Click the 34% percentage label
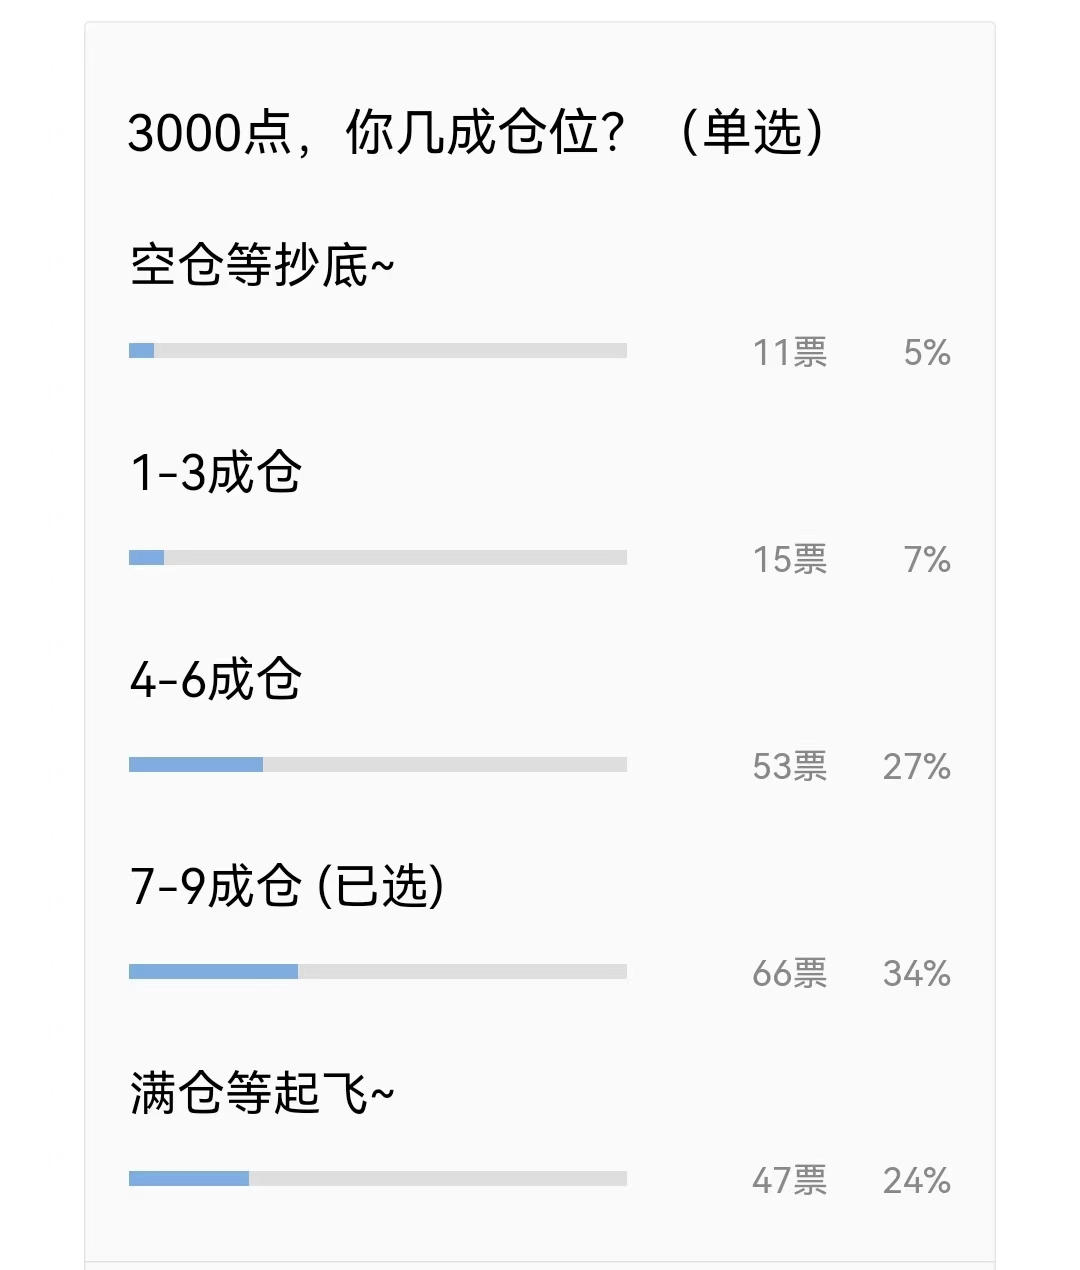The image size is (1080, 1270). point(916,974)
